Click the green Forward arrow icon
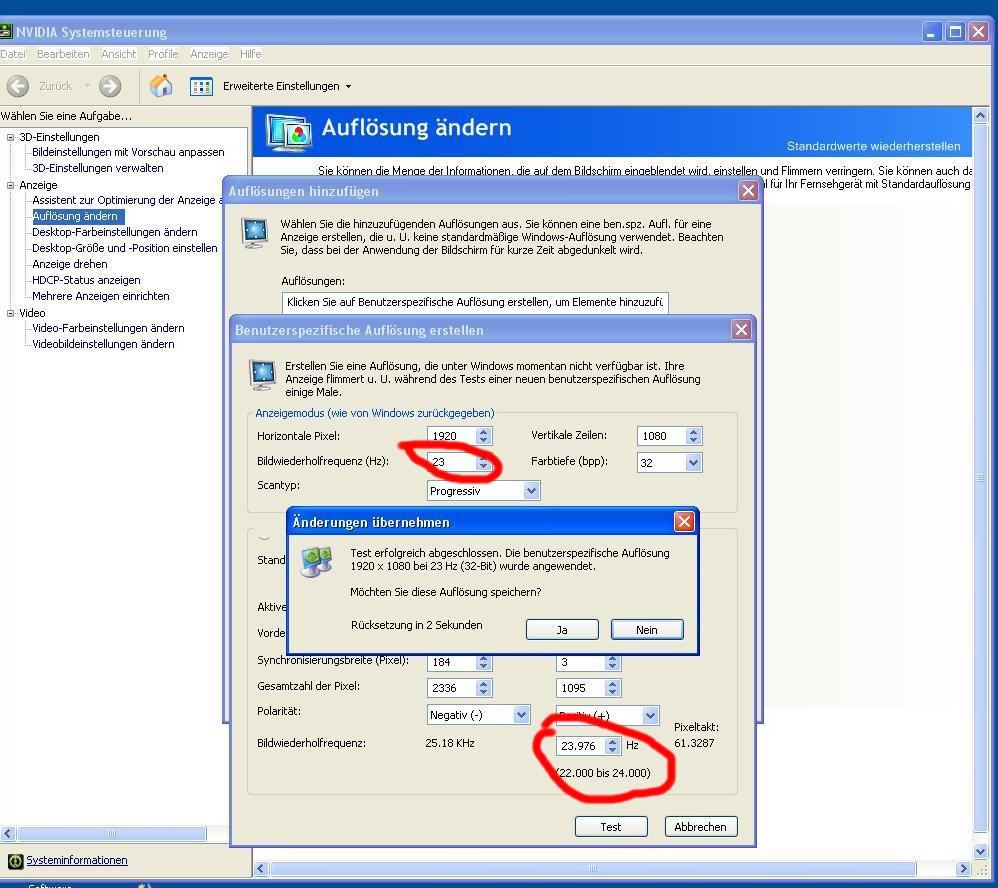The image size is (998, 888). 110,86
